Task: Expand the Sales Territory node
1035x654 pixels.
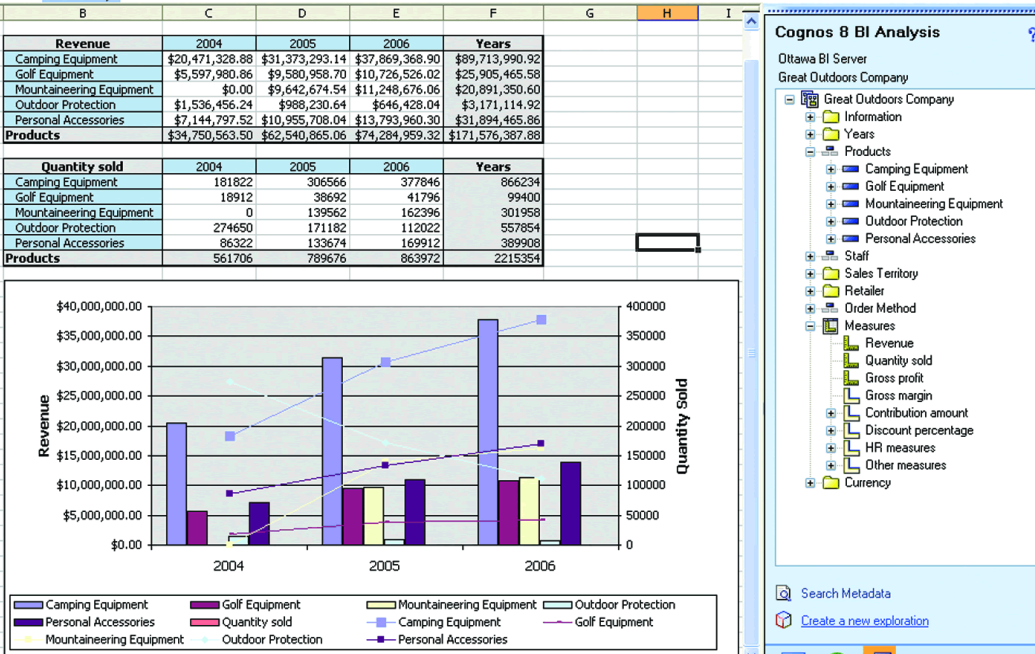Action: click(810, 273)
